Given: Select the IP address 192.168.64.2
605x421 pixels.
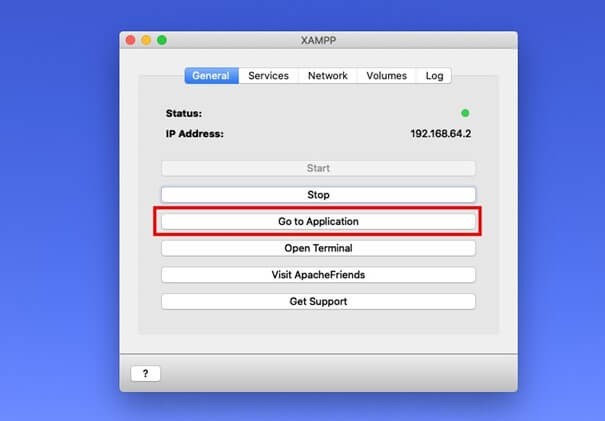Looking at the screenshot, I should point(441,134).
